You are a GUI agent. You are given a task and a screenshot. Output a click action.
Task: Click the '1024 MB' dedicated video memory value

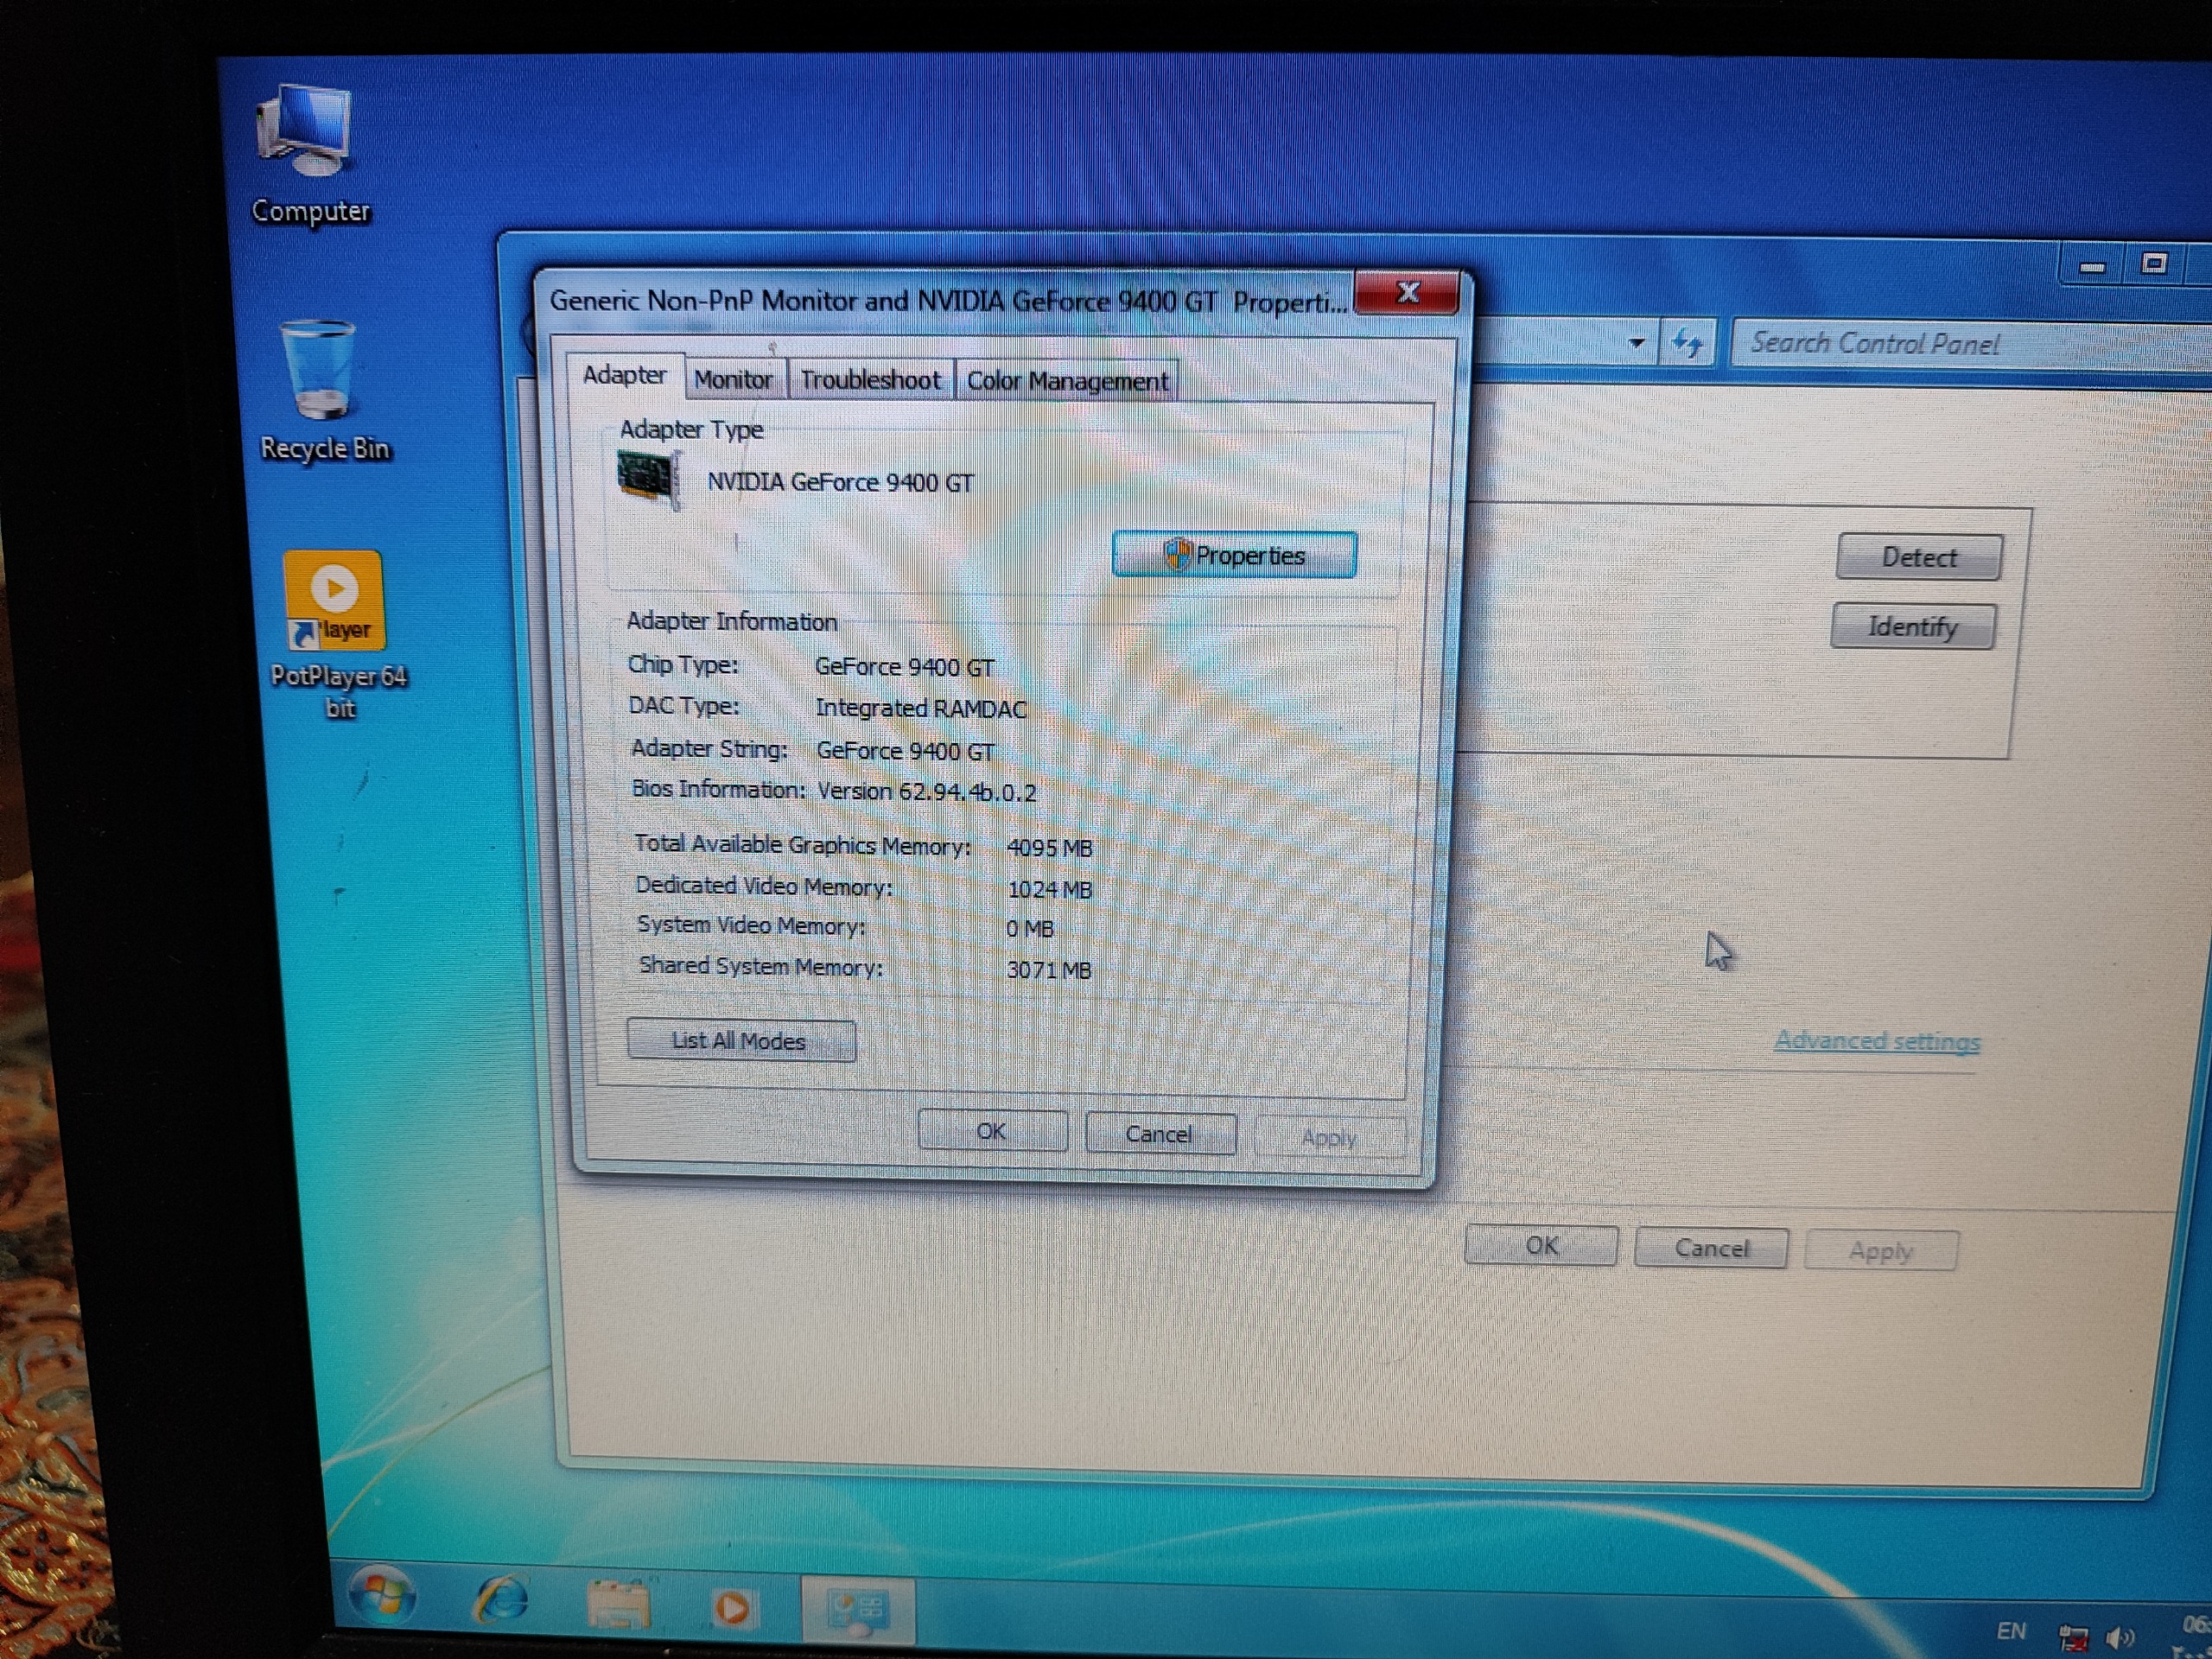tap(1049, 889)
